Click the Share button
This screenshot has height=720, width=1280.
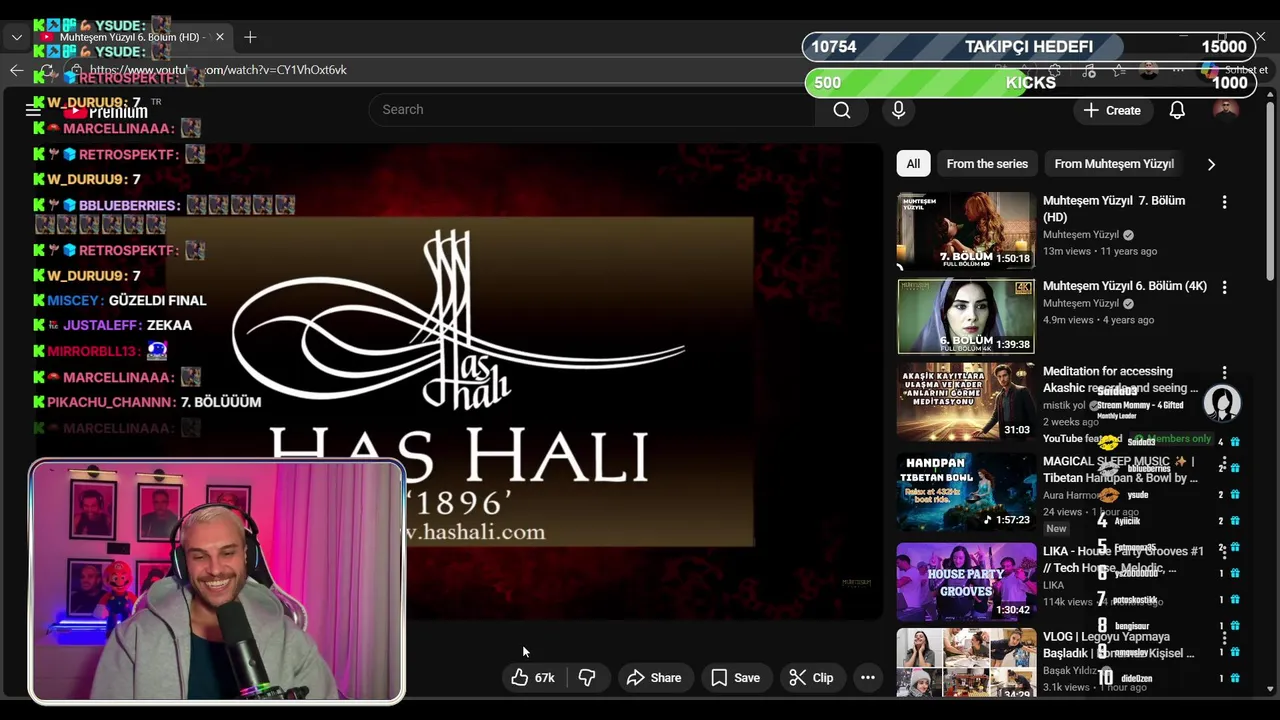point(654,678)
